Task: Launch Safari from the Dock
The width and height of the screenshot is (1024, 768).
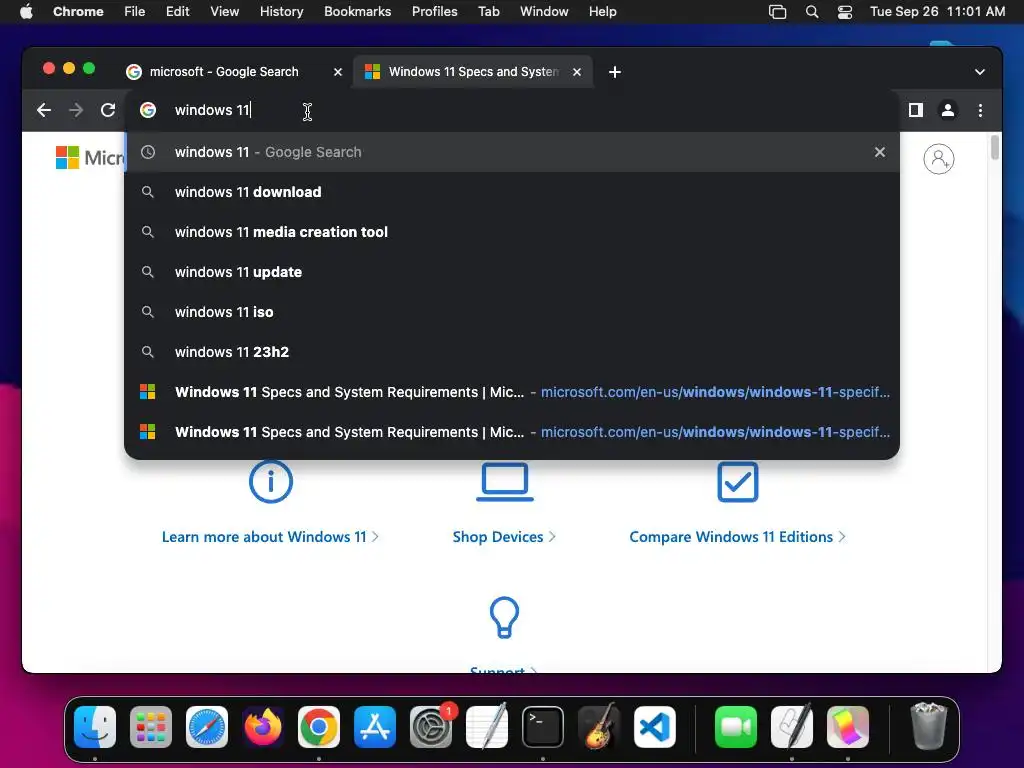Action: (207, 727)
